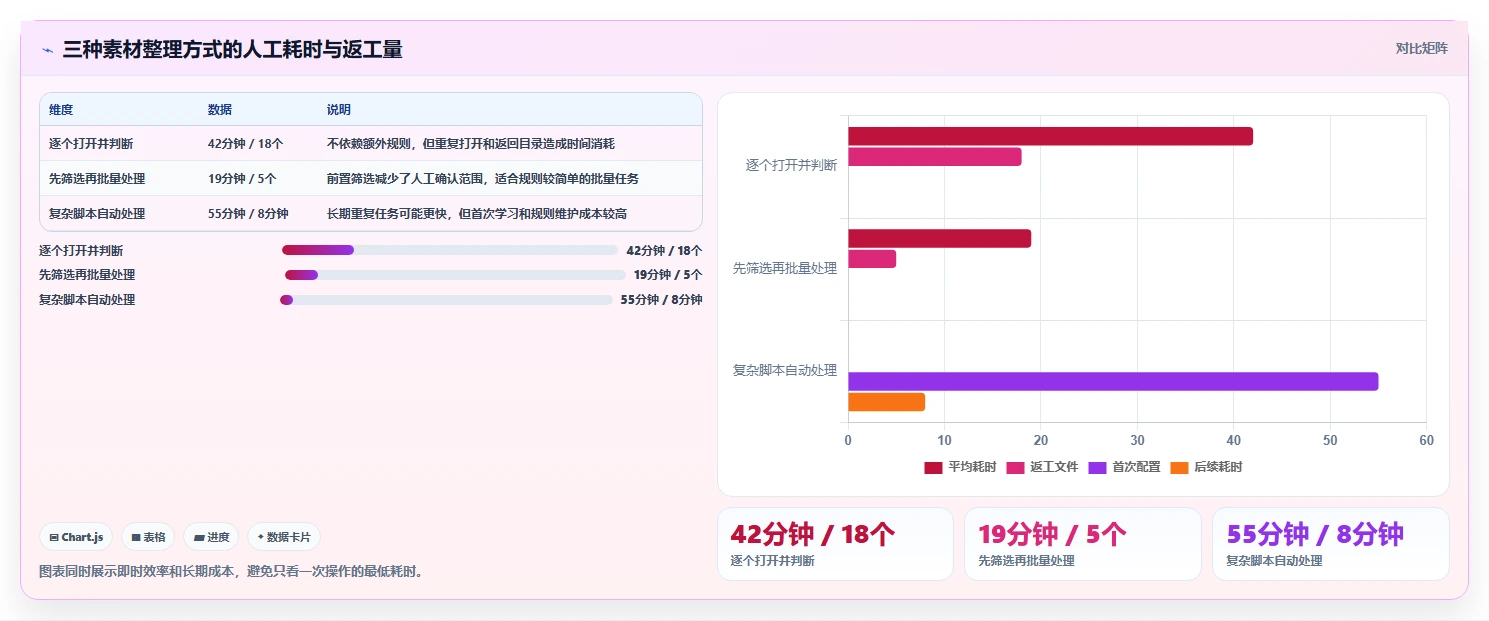Click the purple 55 bar for 复杂脚本自动处理
This screenshot has height=621, width=1489.
pyautogui.click(x=1113, y=382)
